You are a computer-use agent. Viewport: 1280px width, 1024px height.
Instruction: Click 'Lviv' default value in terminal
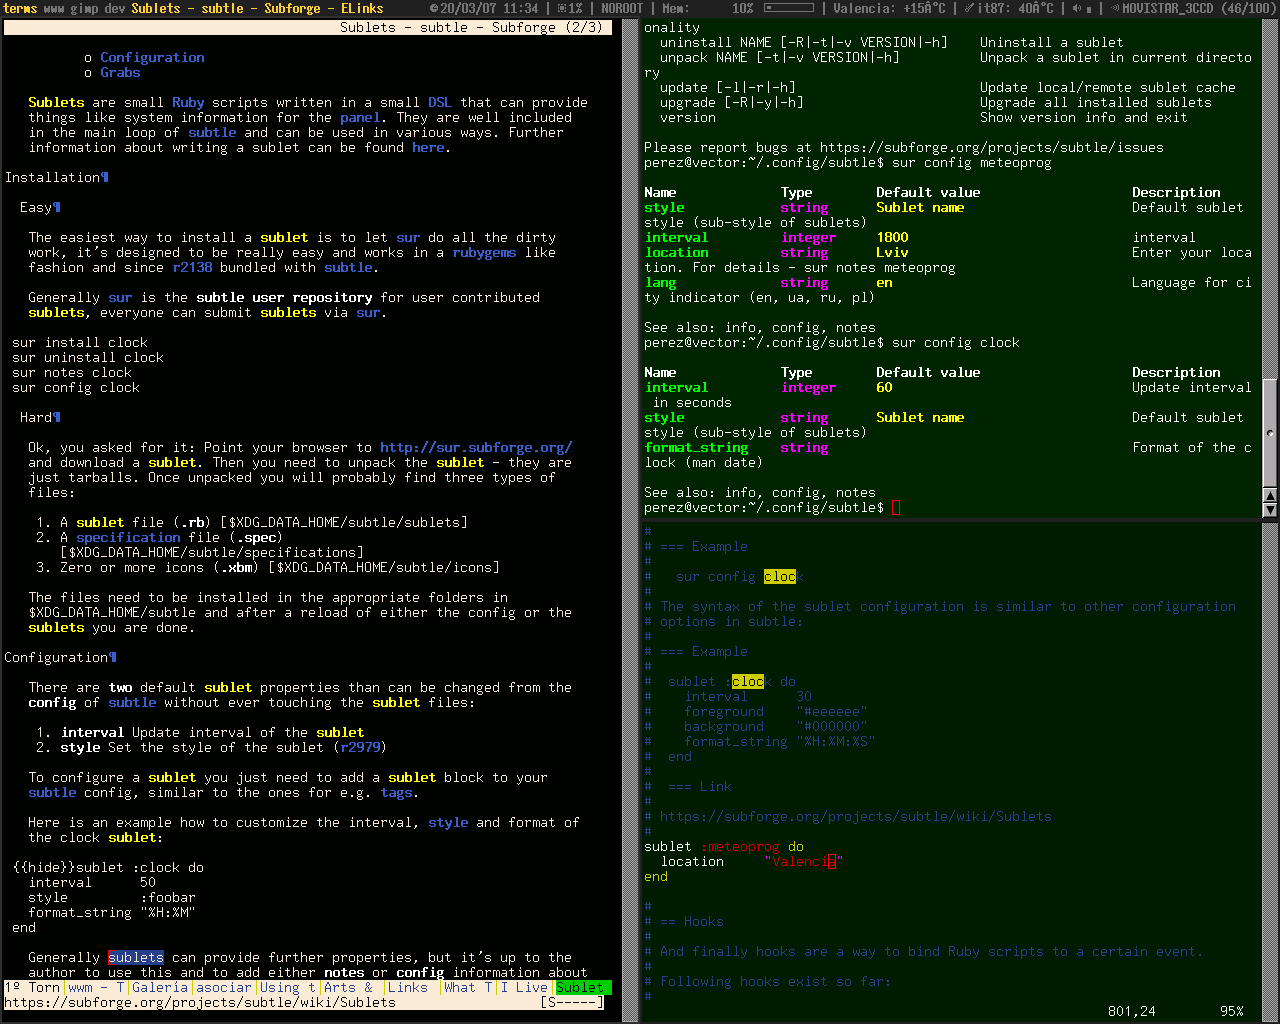[x=892, y=252]
